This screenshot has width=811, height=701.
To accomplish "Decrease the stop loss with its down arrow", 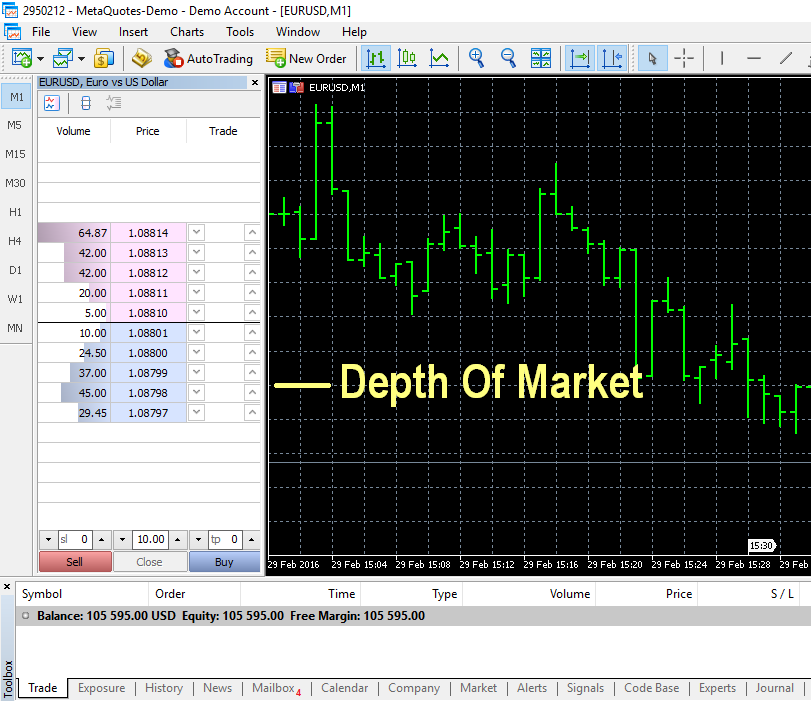I will point(48,540).
